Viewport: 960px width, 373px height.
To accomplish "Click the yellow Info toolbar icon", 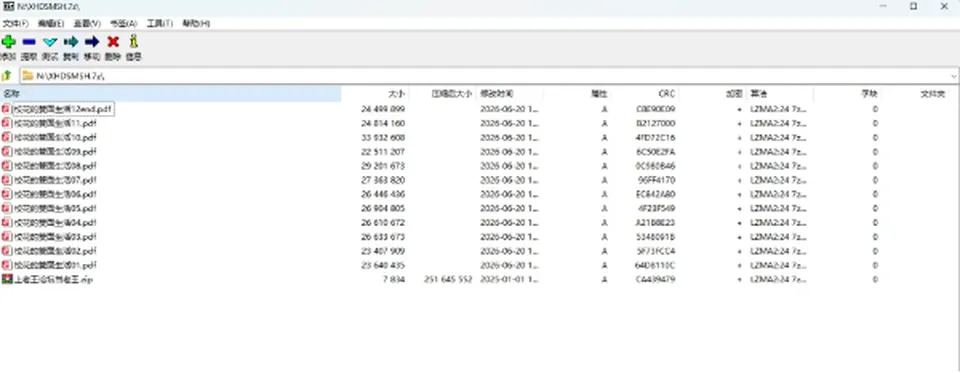I will [133, 42].
